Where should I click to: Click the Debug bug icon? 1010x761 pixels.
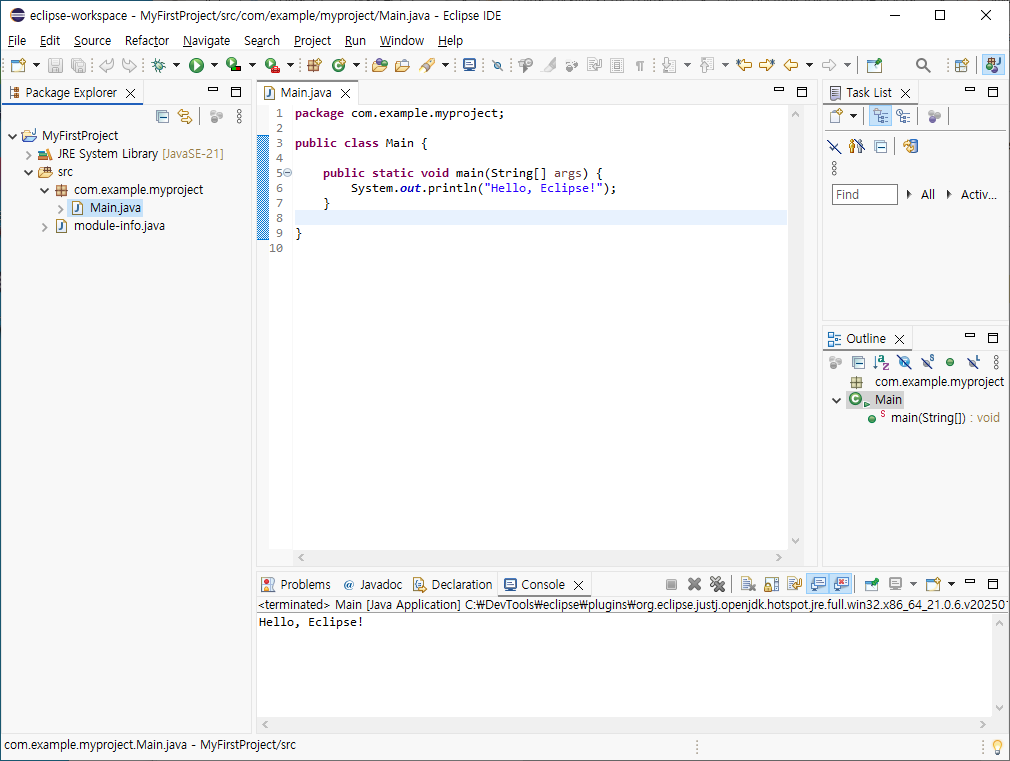tap(158, 65)
